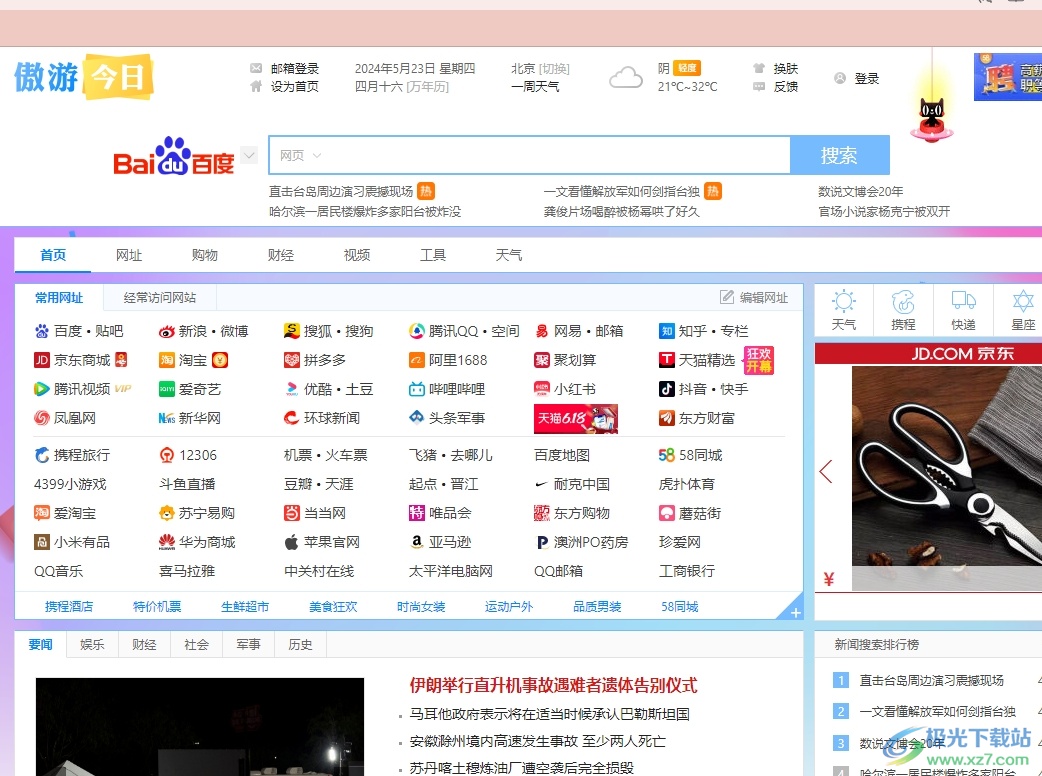Expand the search engine switcher arrow beside Baidu
This screenshot has width=1042, height=776.
[249, 155]
